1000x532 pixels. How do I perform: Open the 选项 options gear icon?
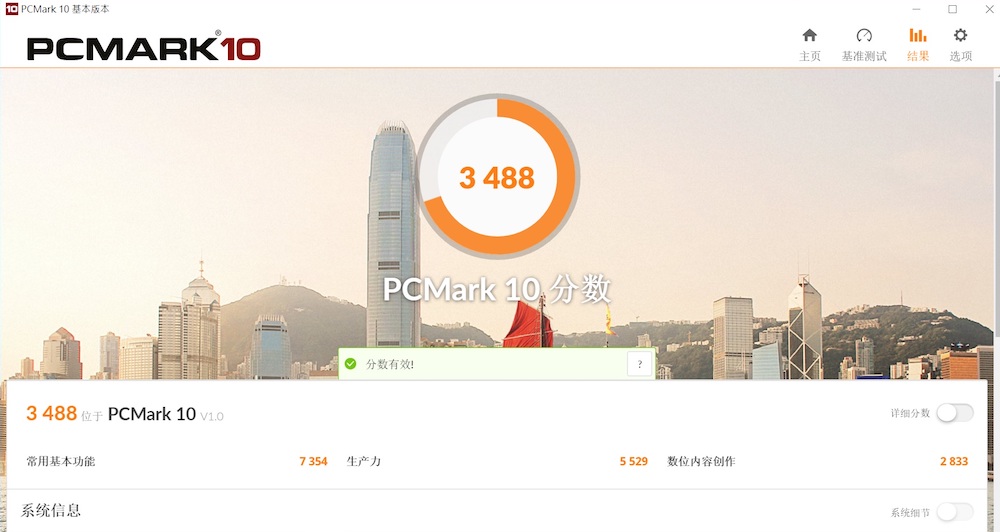[960, 35]
